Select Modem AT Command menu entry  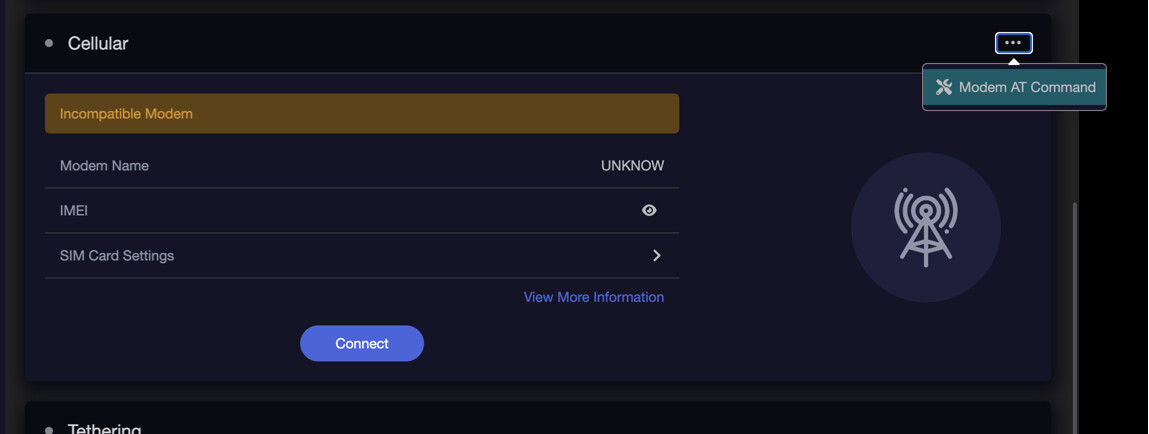[1014, 87]
